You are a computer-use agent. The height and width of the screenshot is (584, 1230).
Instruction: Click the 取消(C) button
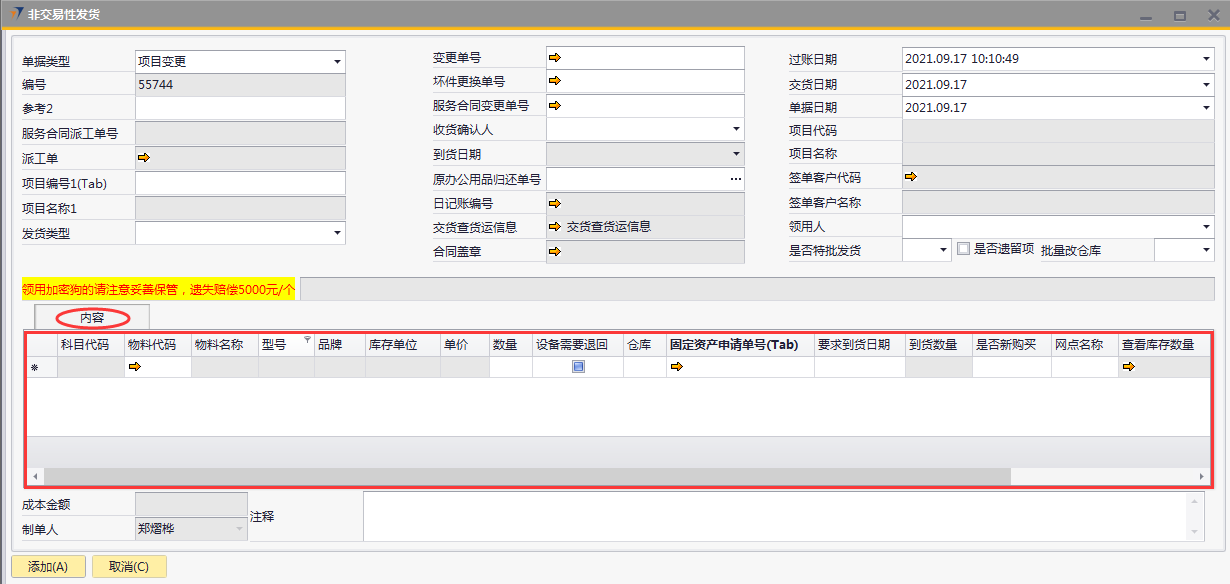click(129, 567)
